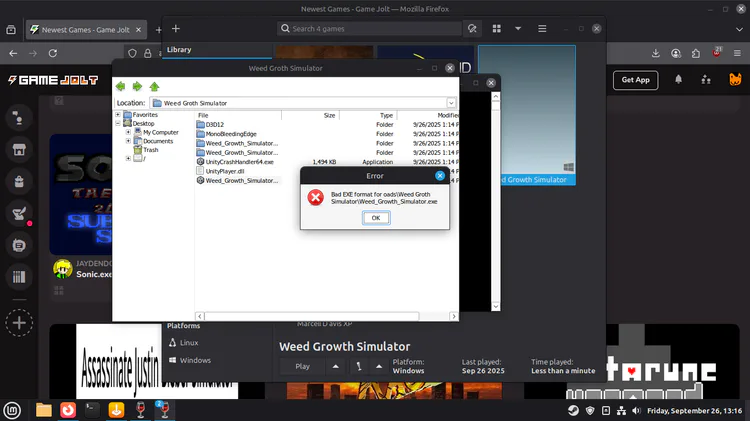This screenshot has height=421, width=750.
Task: Click Play for Weed Growth Simulator in Lutris
Action: (302, 366)
